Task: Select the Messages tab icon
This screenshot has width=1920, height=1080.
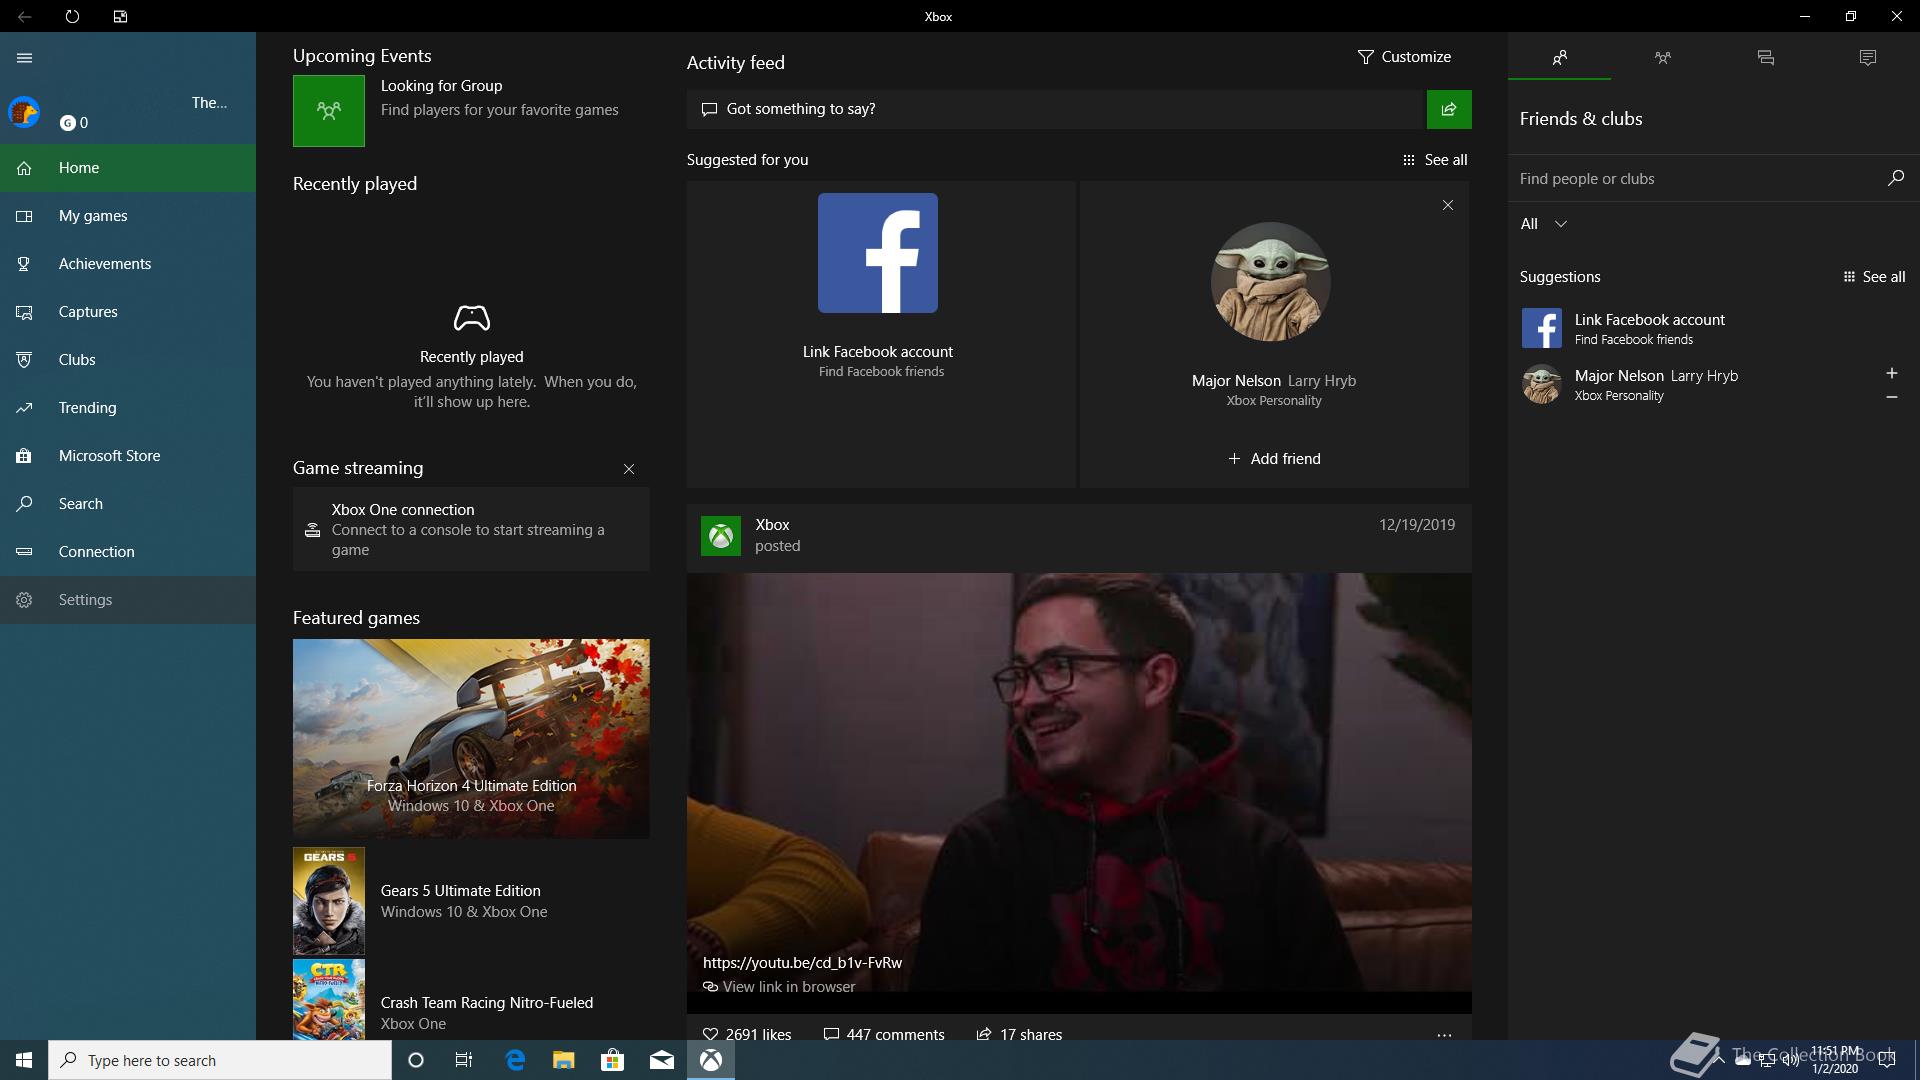Action: [x=1765, y=57]
